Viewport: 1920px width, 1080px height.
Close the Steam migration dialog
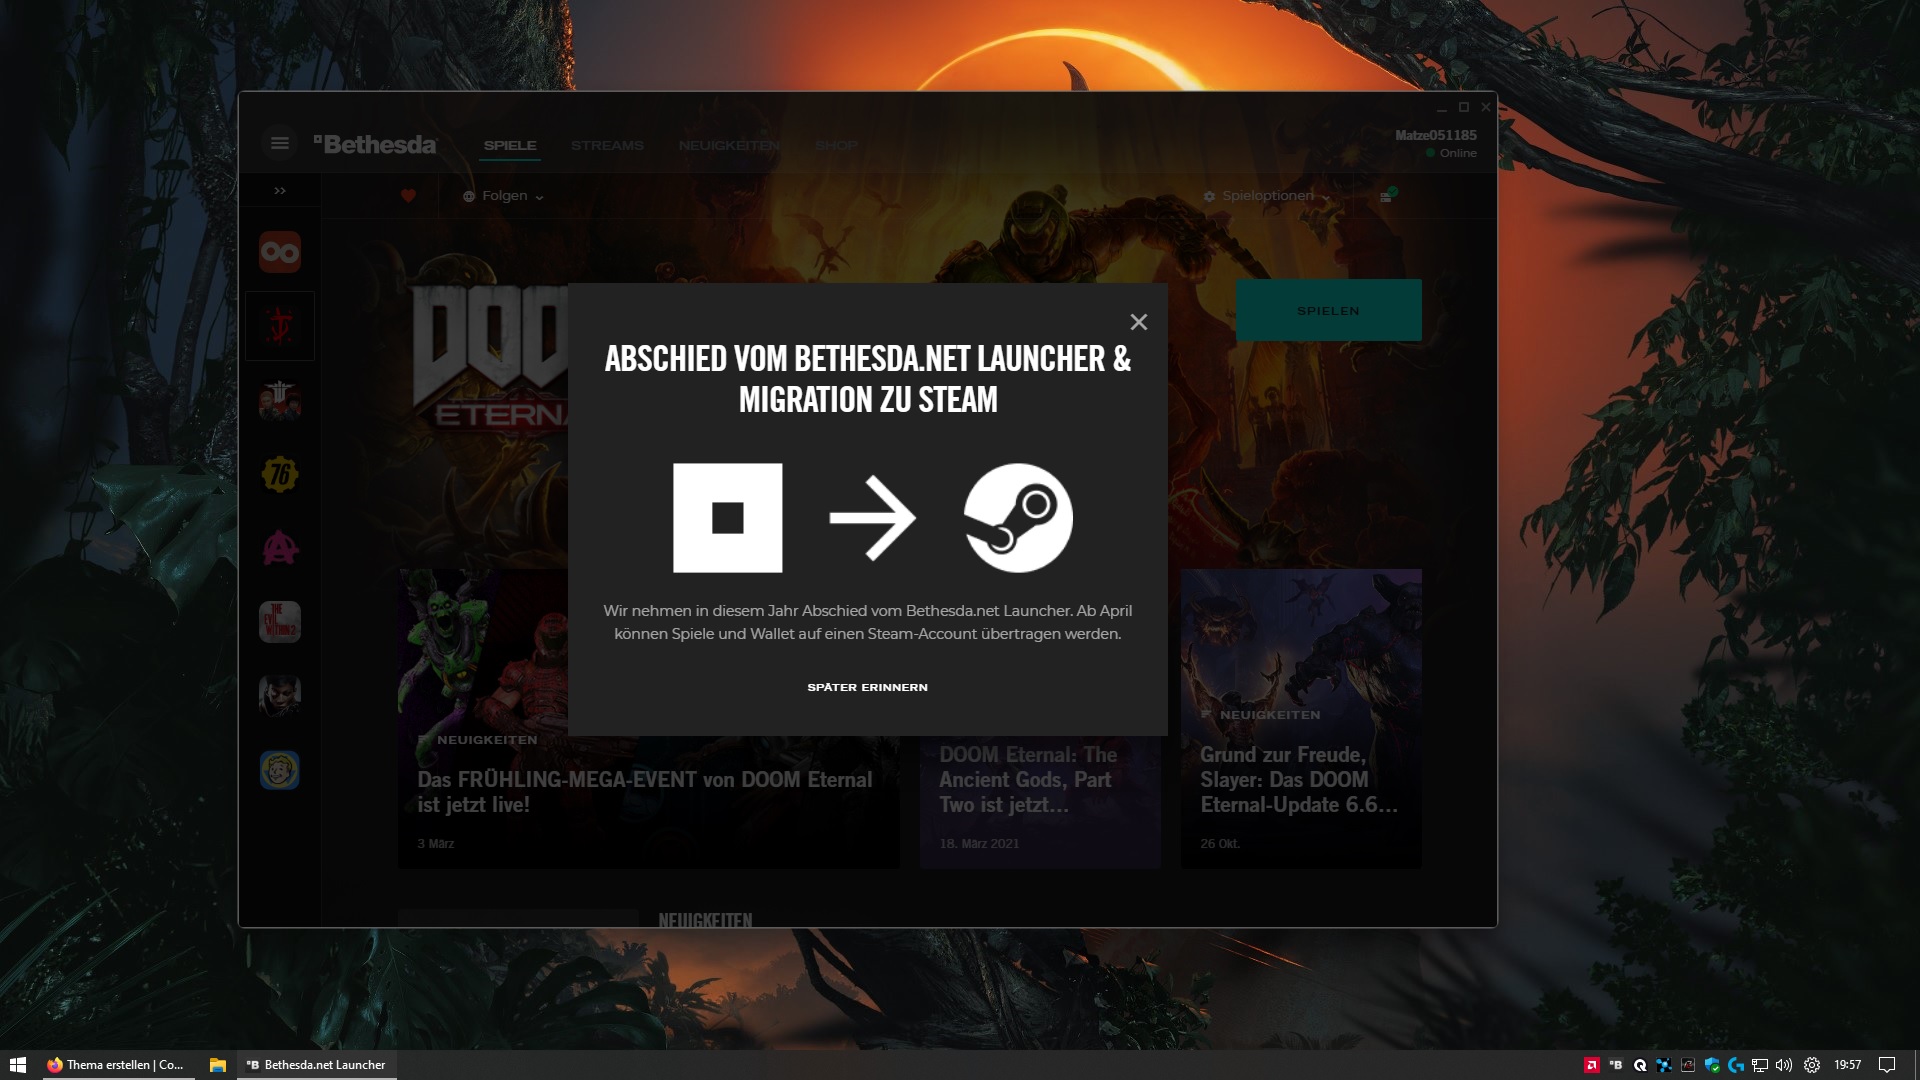point(1138,322)
